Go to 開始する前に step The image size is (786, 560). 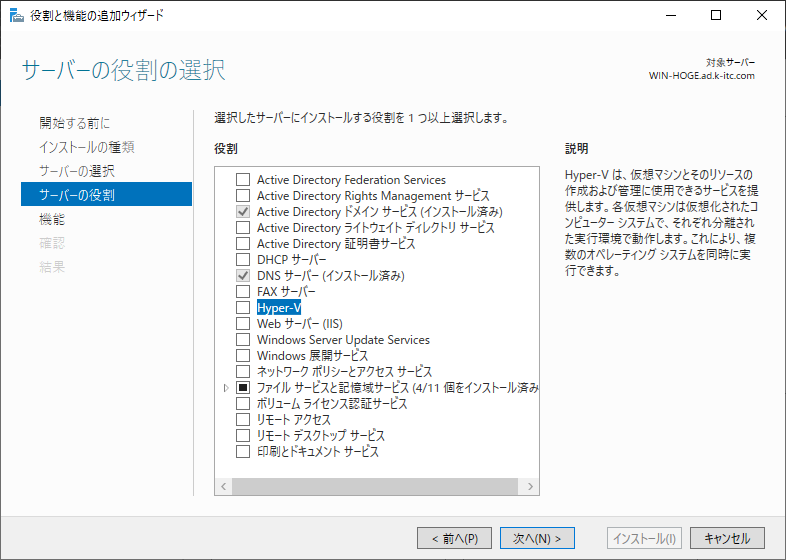point(75,123)
